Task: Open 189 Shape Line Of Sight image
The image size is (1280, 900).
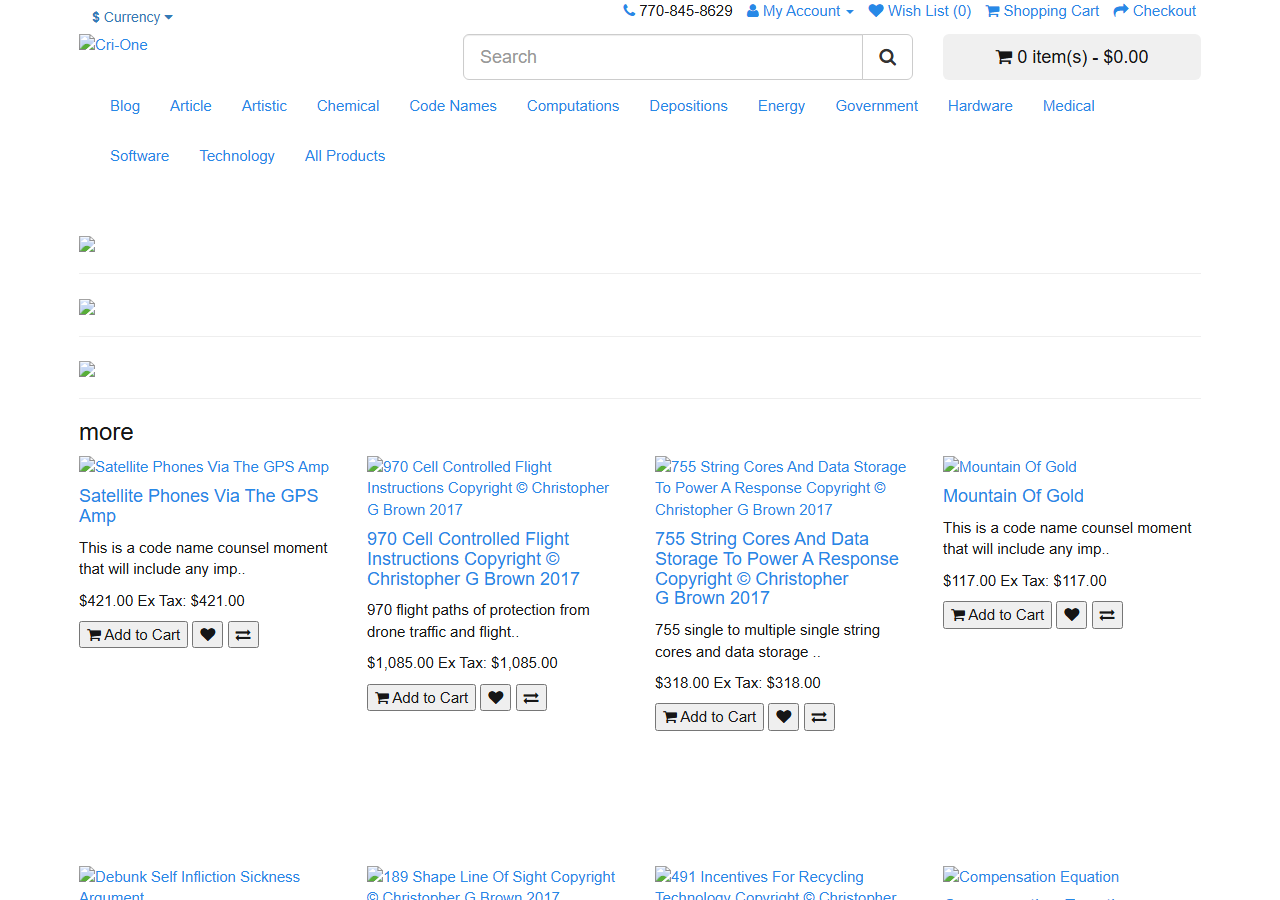Action: tap(491, 883)
